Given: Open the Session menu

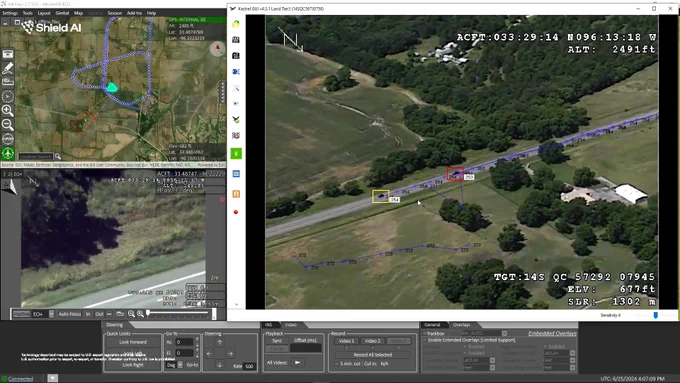Looking at the screenshot, I should [114, 13].
